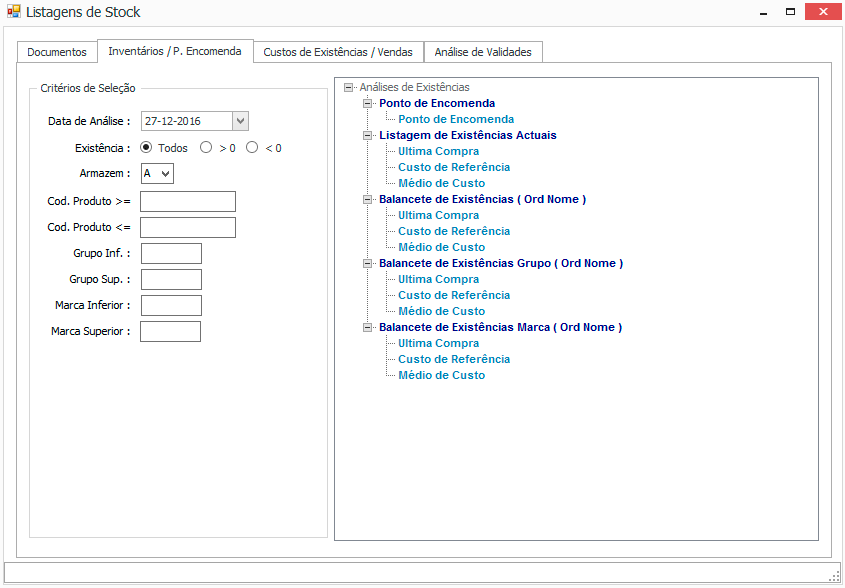Open Ultima Compra under Balancete de Existências Marca
Viewport: 845px width, 588px height.
(438, 344)
